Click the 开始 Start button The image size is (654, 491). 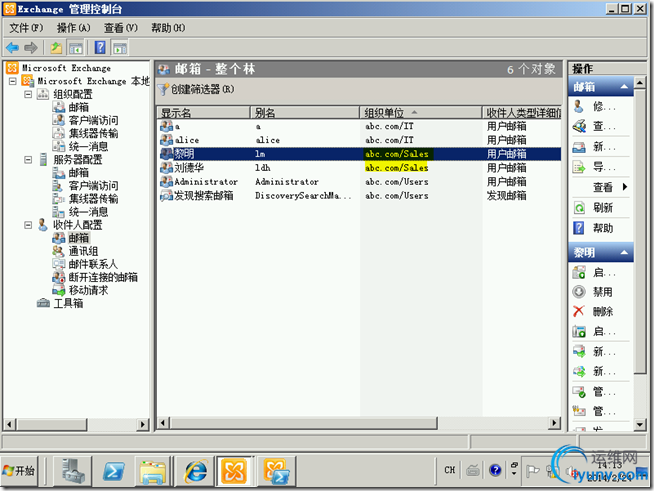tap(19, 471)
